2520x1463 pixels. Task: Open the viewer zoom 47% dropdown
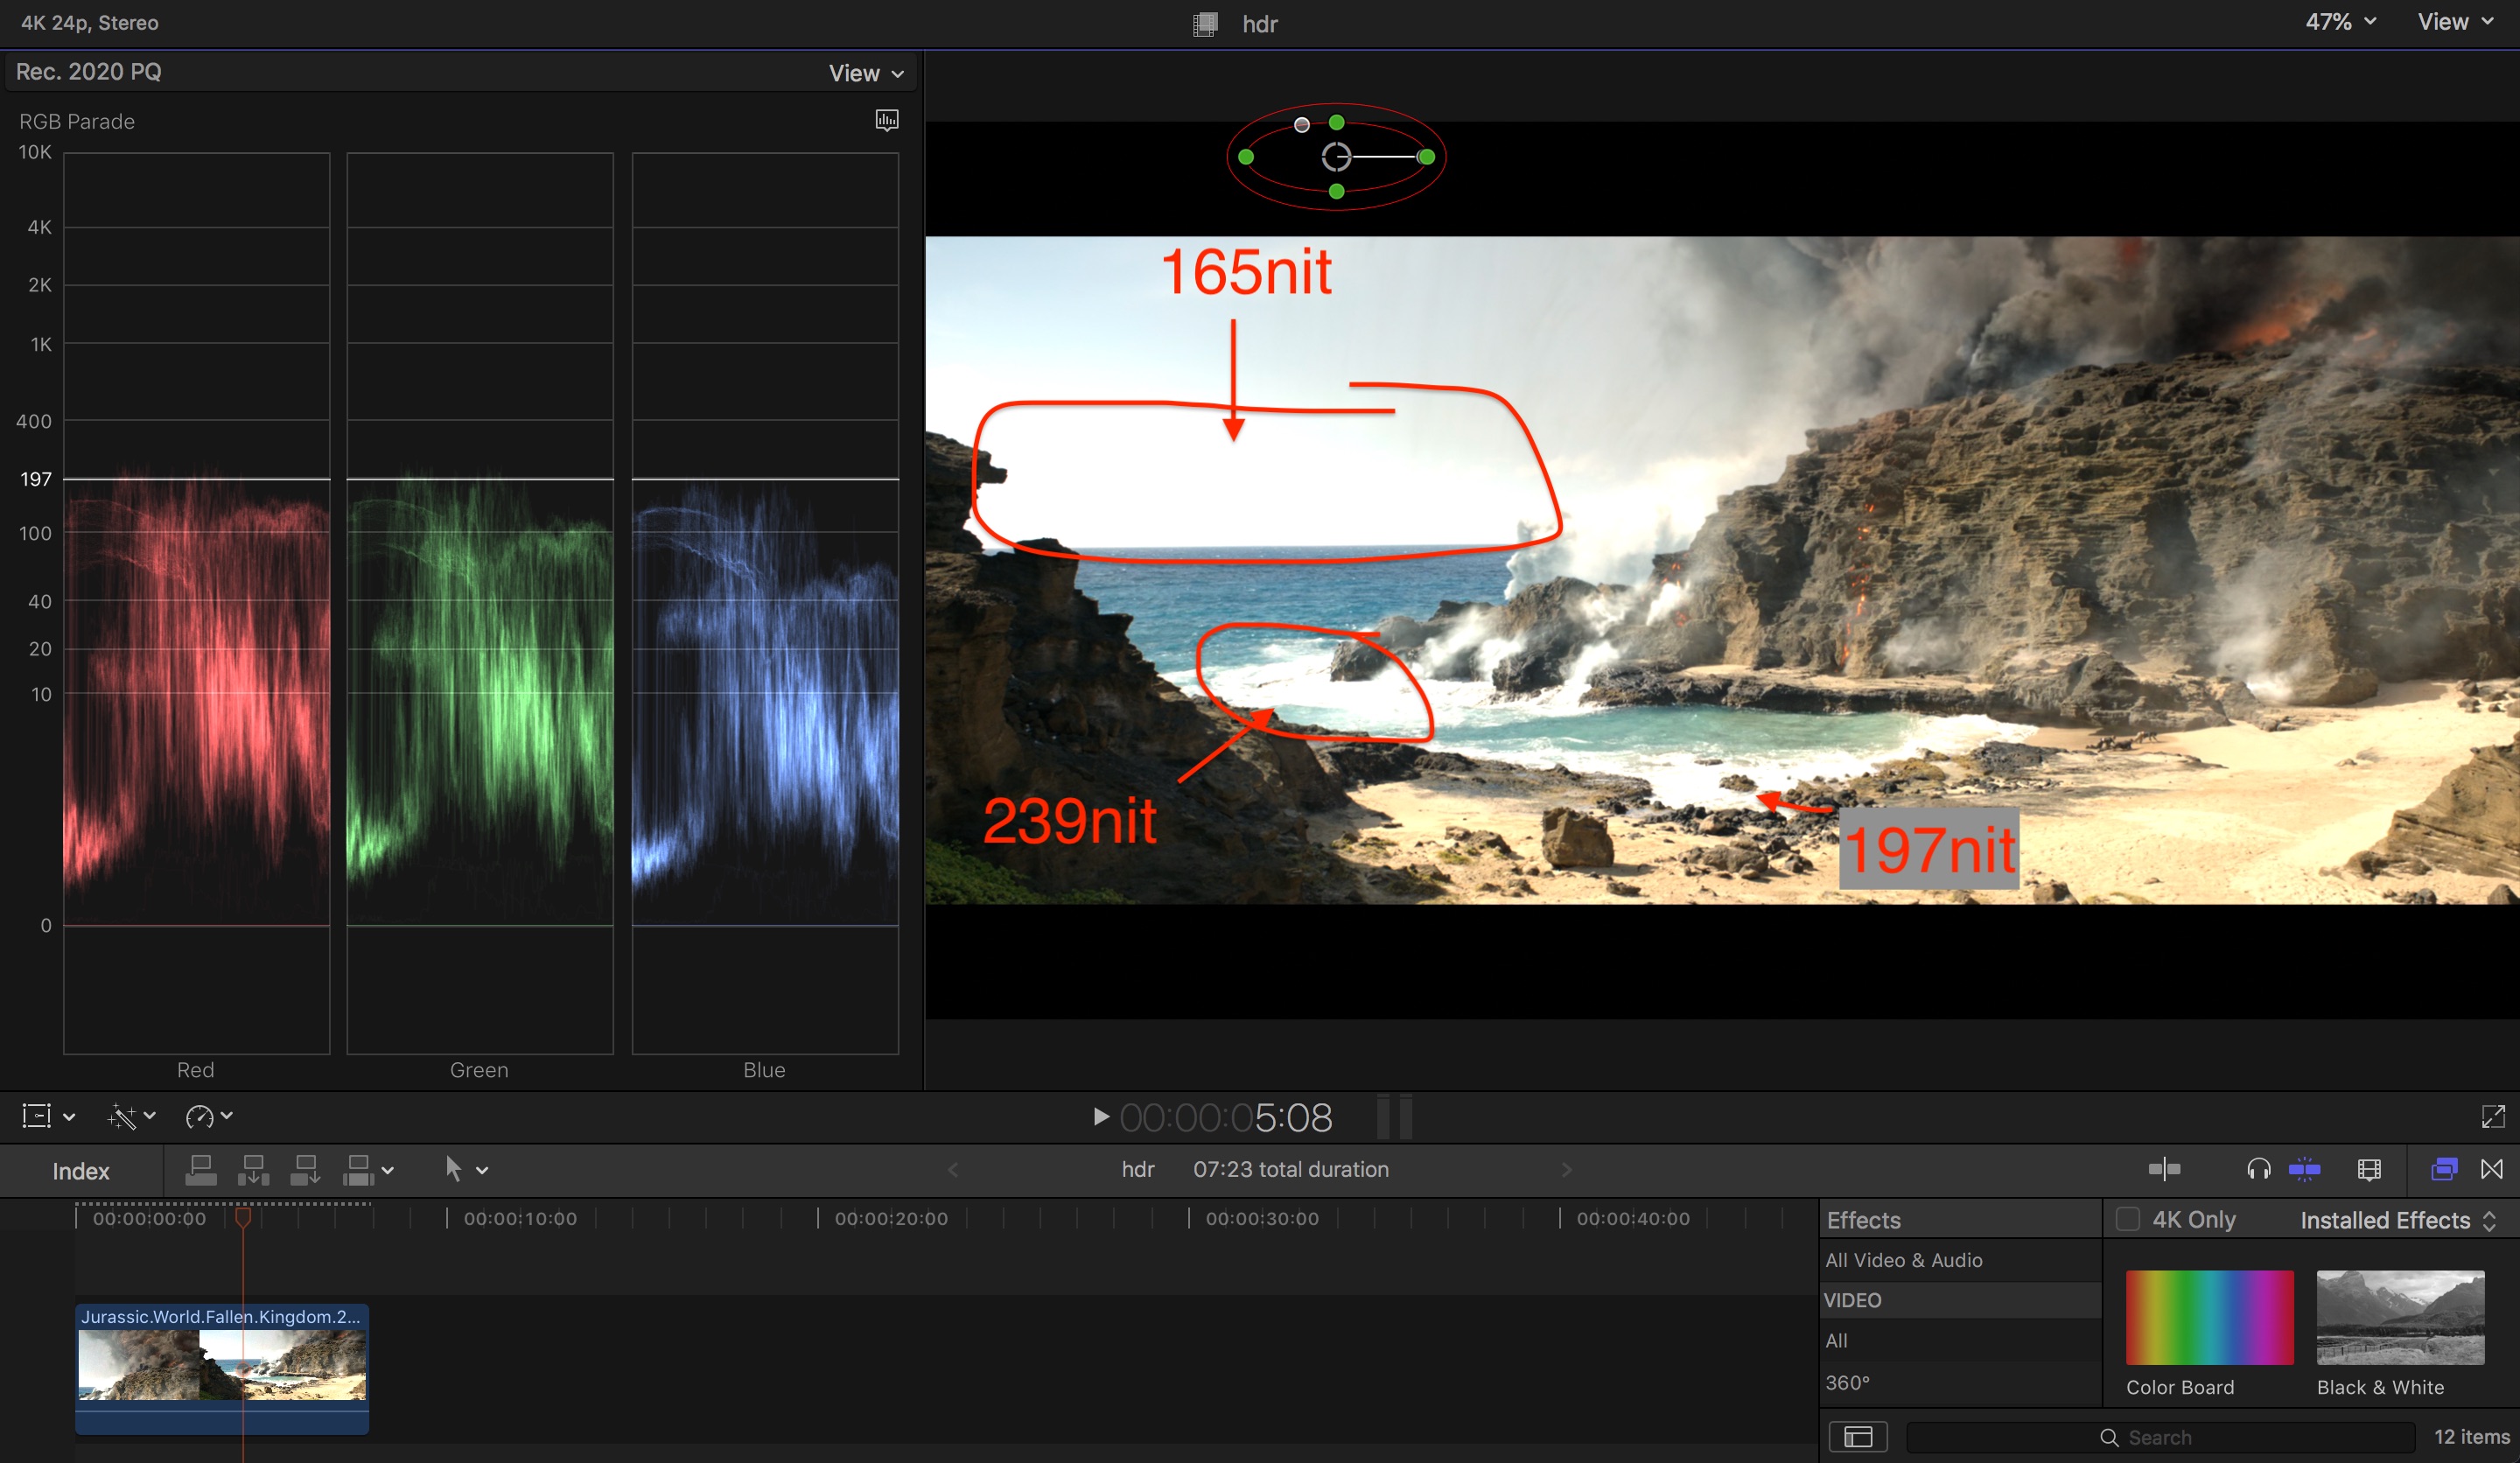2340,22
